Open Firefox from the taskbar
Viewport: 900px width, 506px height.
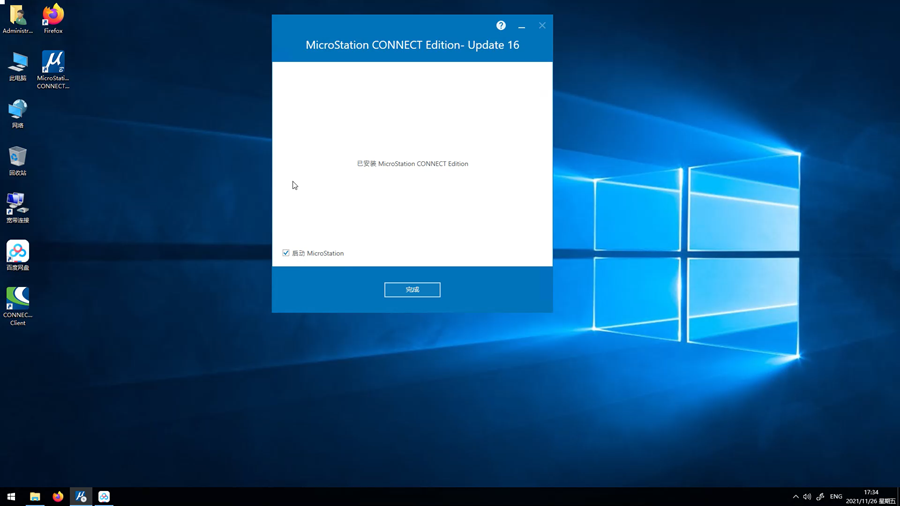coord(58,497)
